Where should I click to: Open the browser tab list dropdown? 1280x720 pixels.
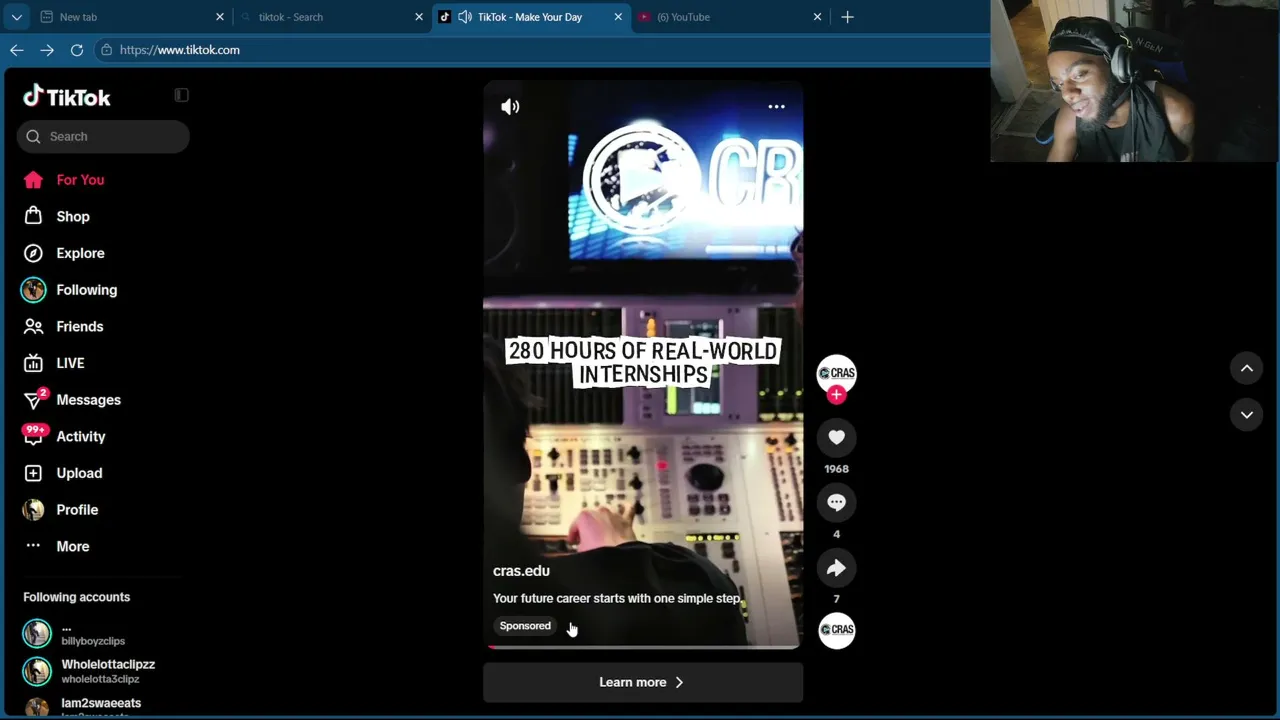pyautogui.click(x=16, y=17)
